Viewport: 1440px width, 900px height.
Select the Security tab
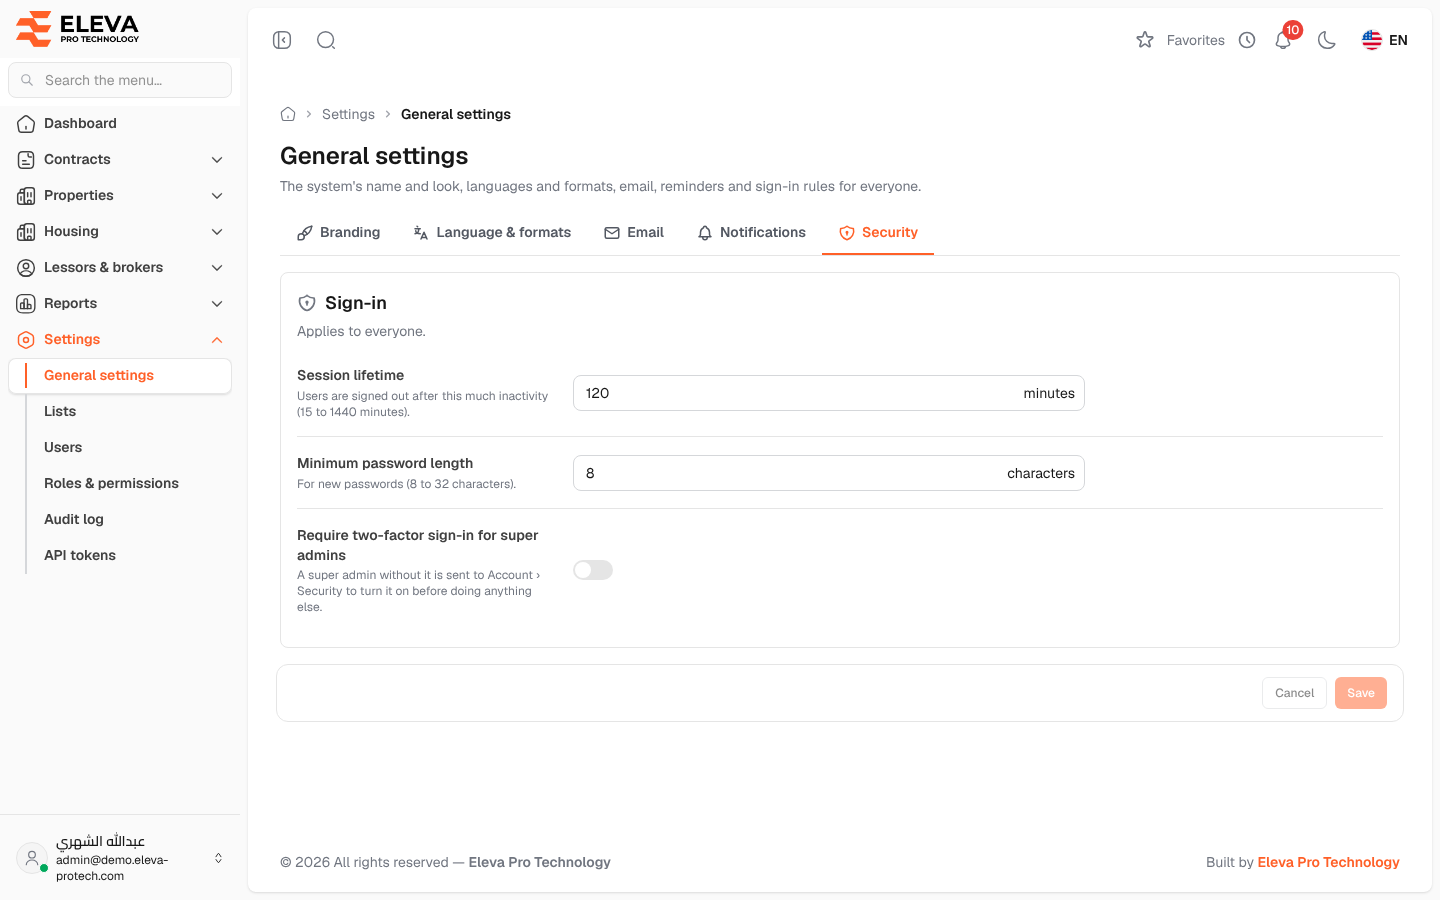coord(878,233)
